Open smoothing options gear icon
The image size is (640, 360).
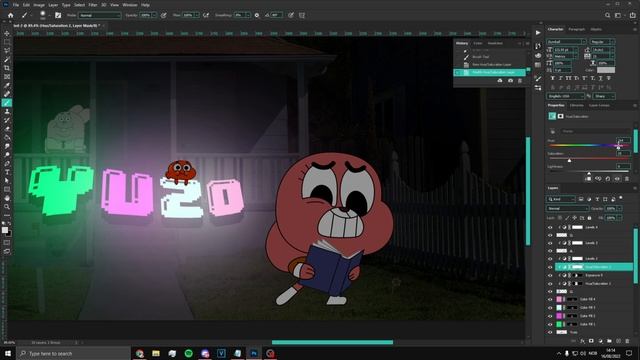click(x=257, y=15)
